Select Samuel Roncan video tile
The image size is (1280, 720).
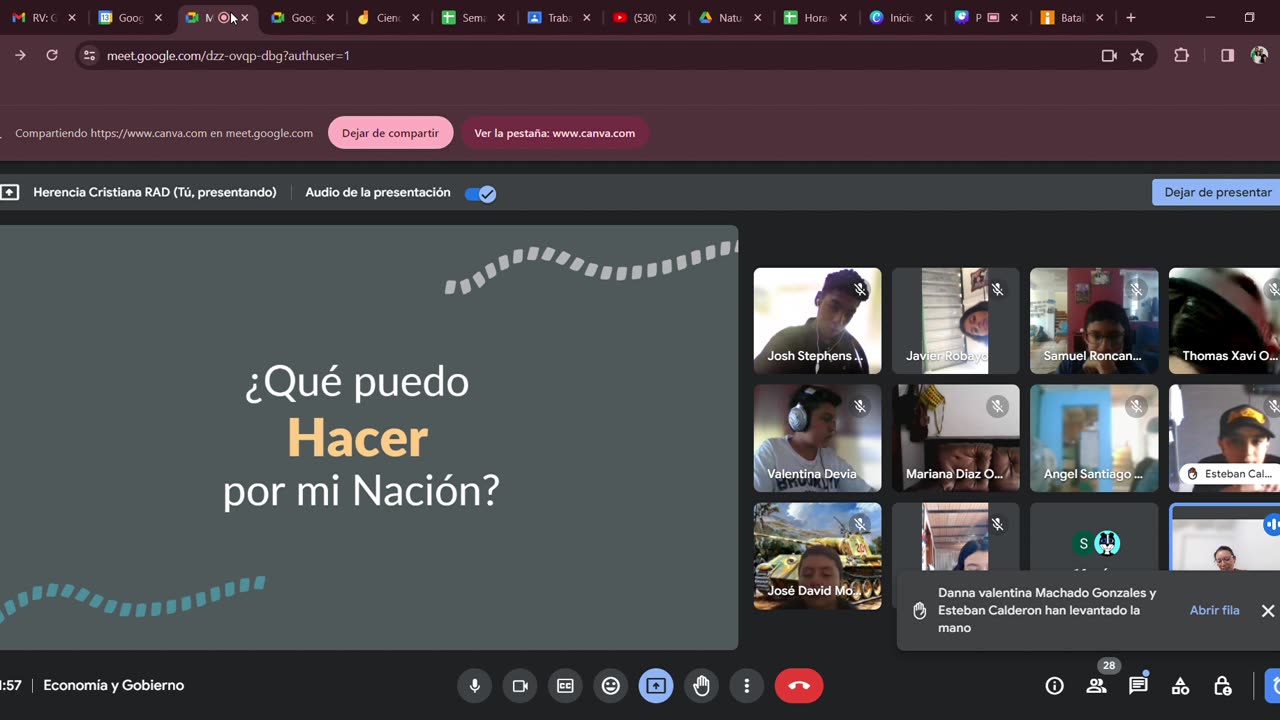(x=1094, y=321)
